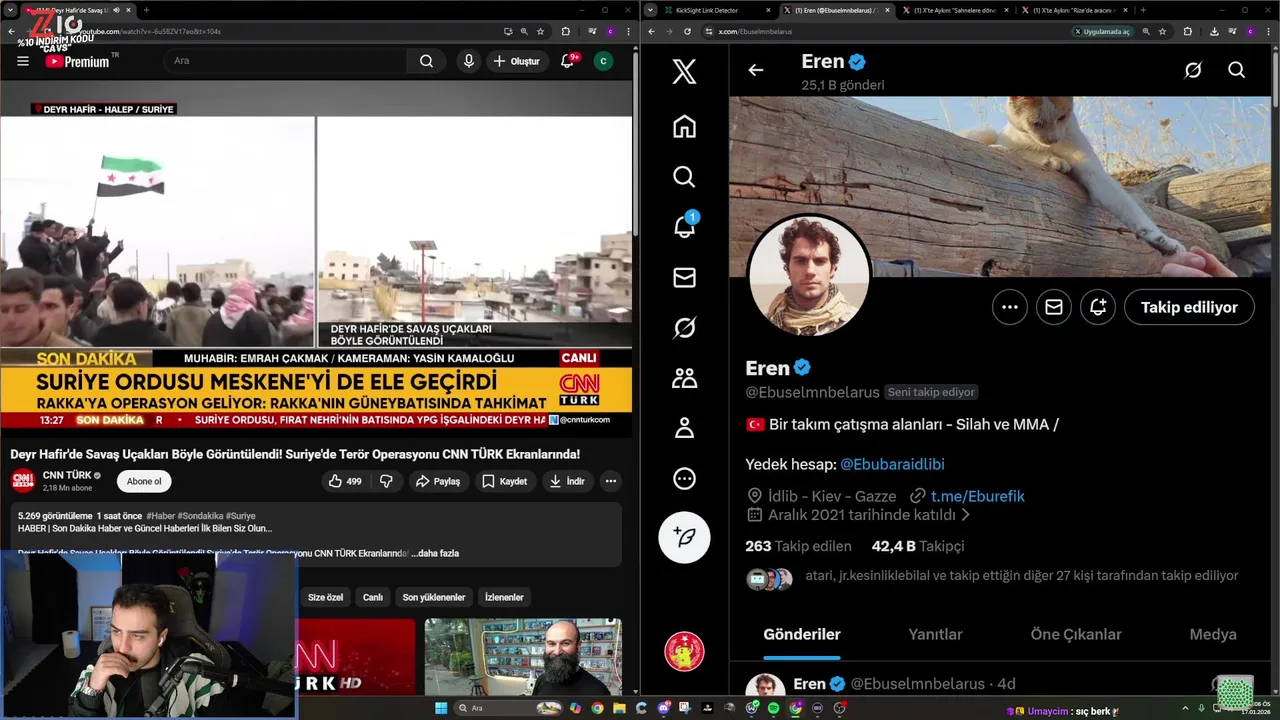Show hidden system tray icons chevron
The image size is (1280, 720).
click(x=1186, y=708)
